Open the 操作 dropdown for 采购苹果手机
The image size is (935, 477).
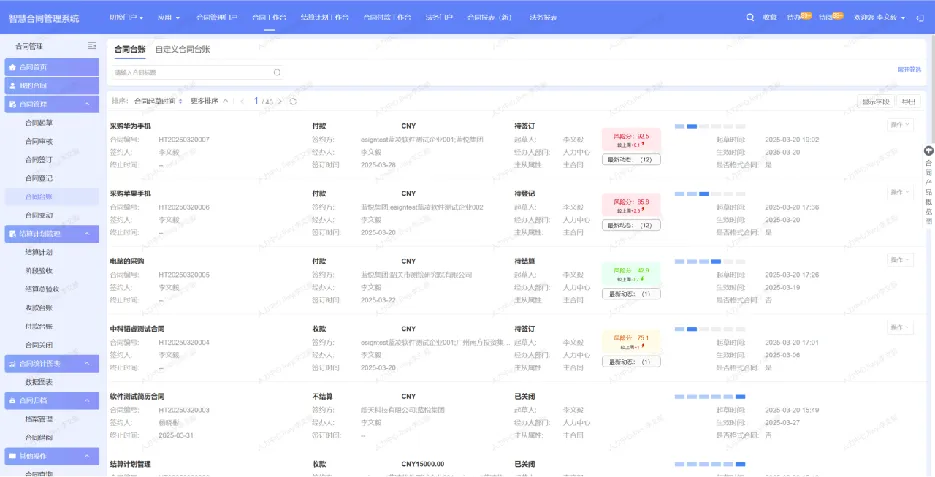pos(900,192)
